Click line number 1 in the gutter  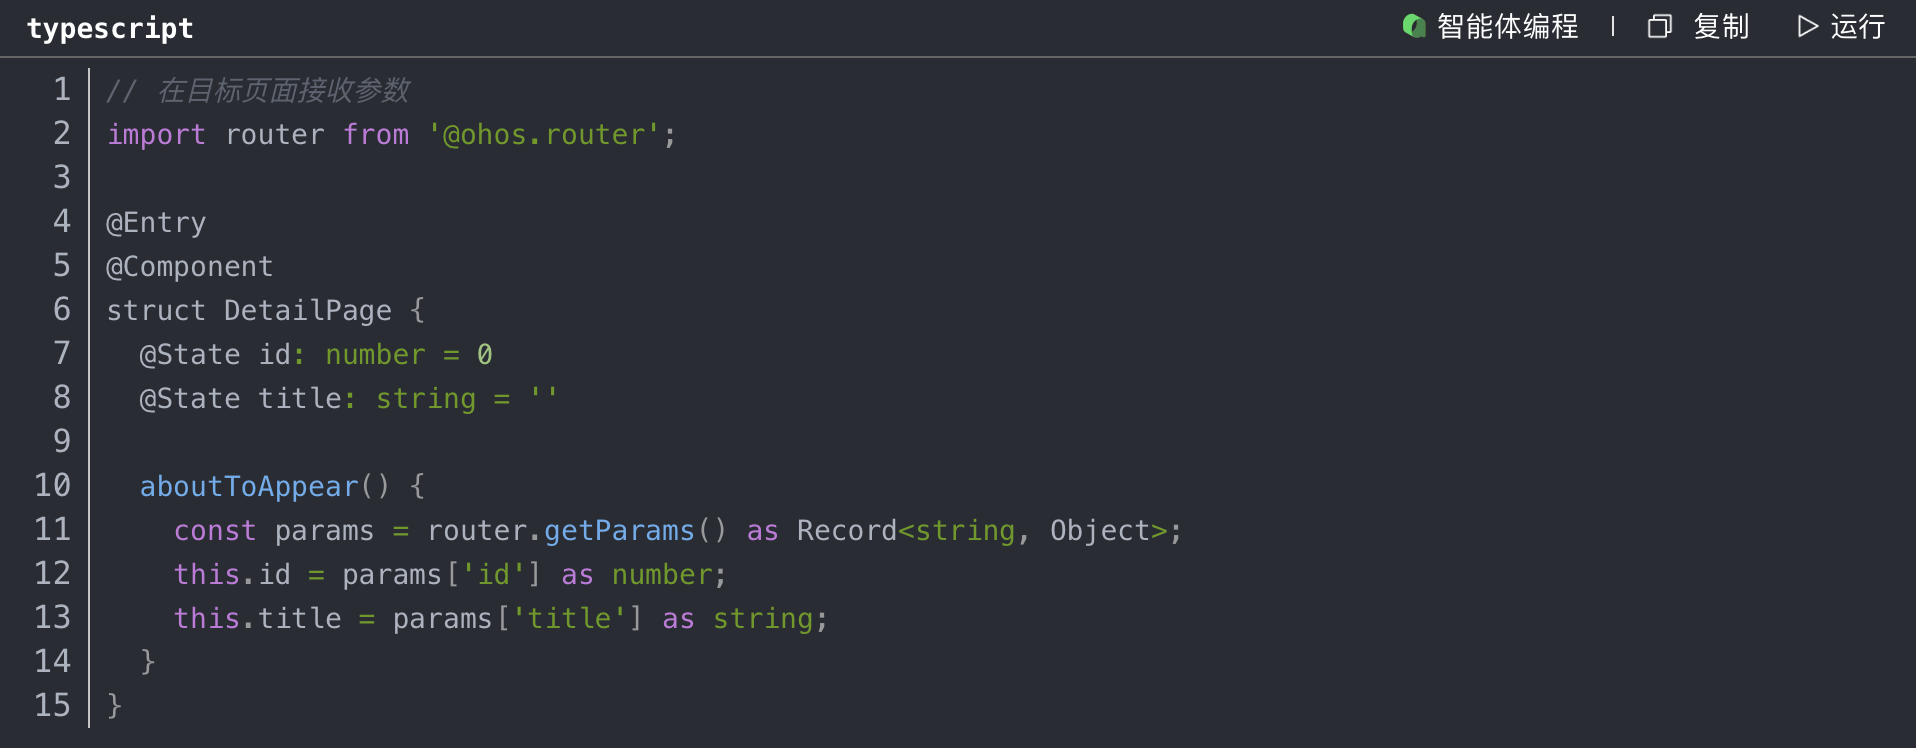[62, 90]
